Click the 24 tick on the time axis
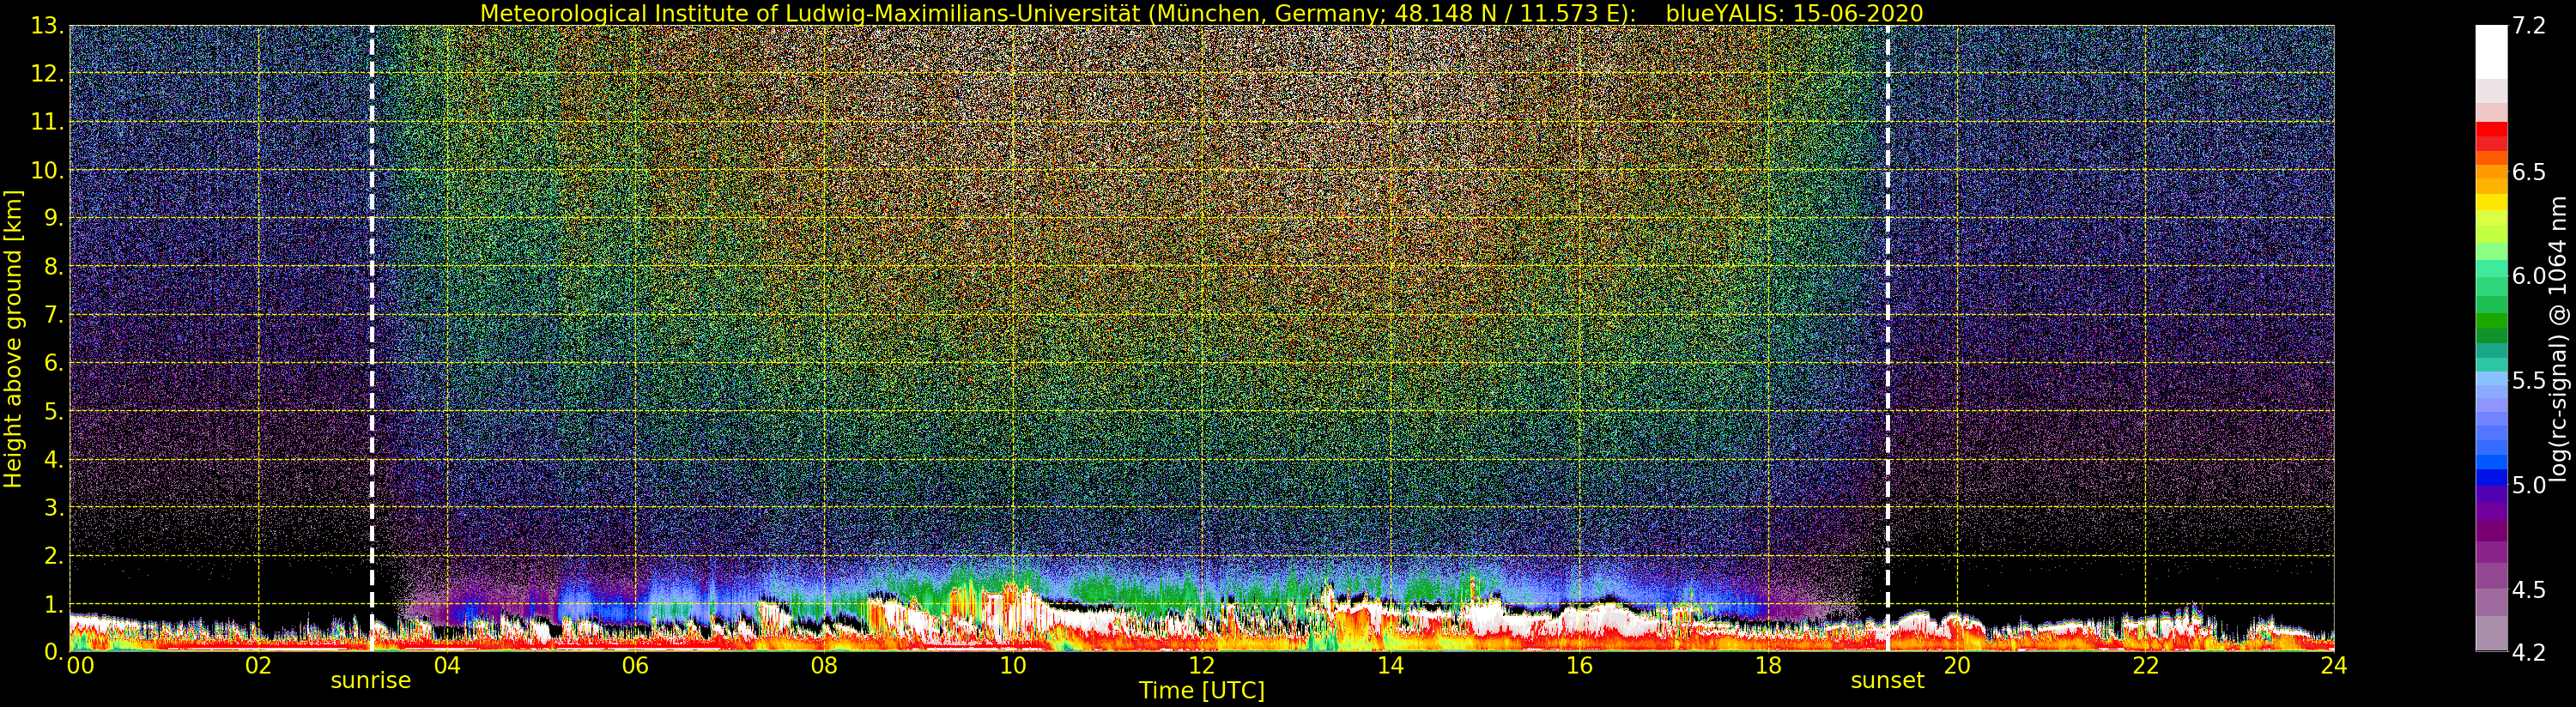The image size is (2576, 707). pos(2333,666)
